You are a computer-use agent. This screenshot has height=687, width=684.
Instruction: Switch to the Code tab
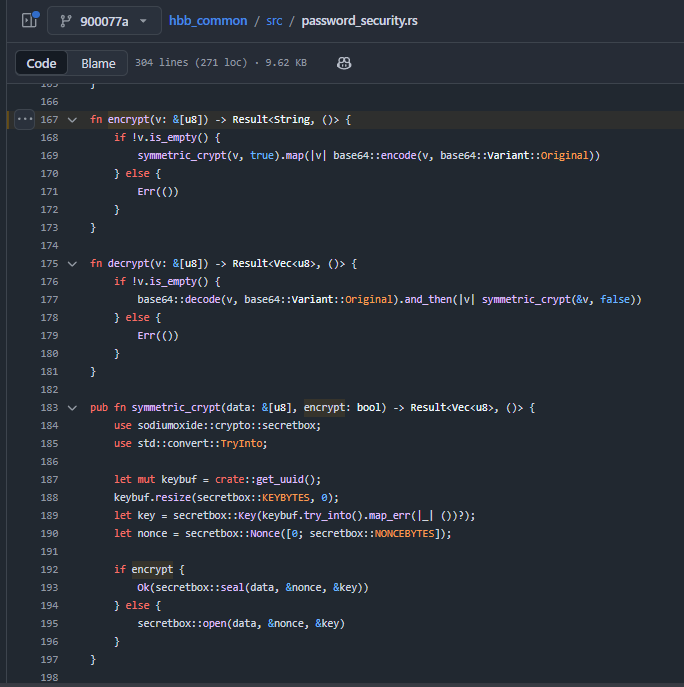(41, 63)
